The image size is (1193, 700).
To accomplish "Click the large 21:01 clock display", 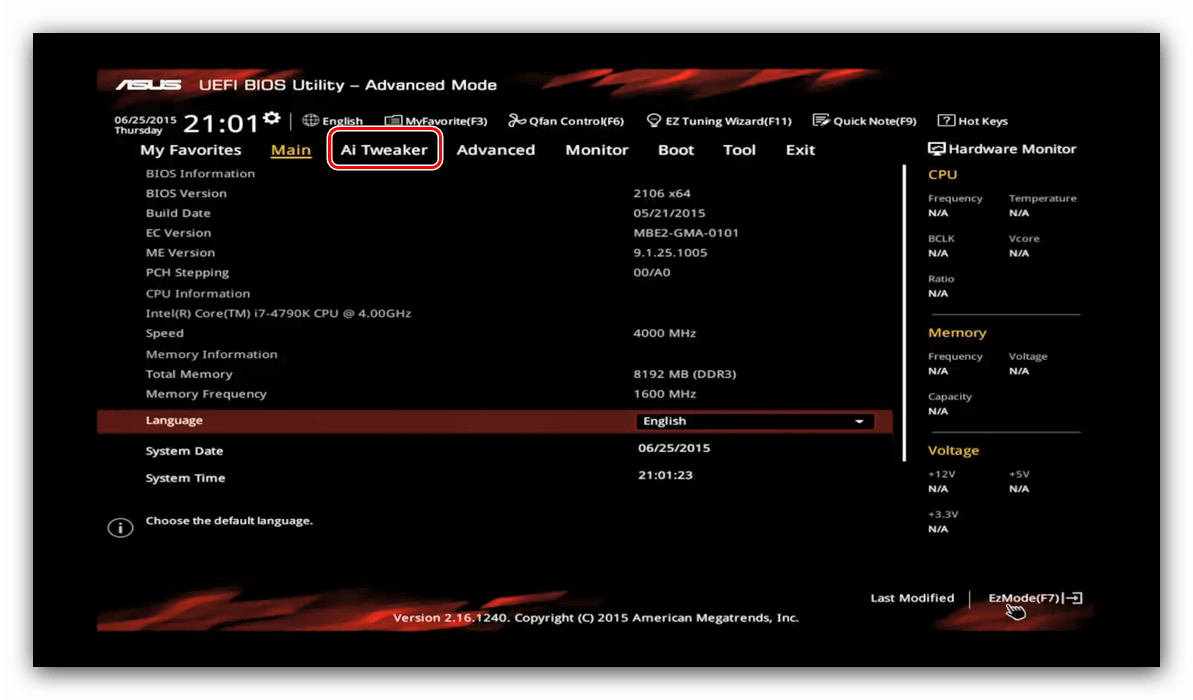I will click(x=221, y=123).
